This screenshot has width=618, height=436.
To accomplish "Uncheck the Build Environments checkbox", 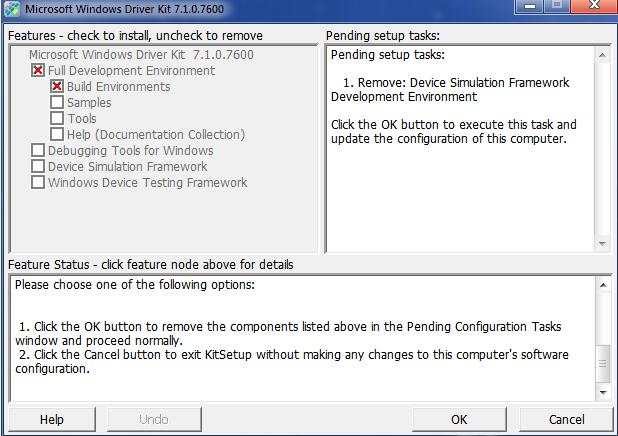I will (57, 87).
